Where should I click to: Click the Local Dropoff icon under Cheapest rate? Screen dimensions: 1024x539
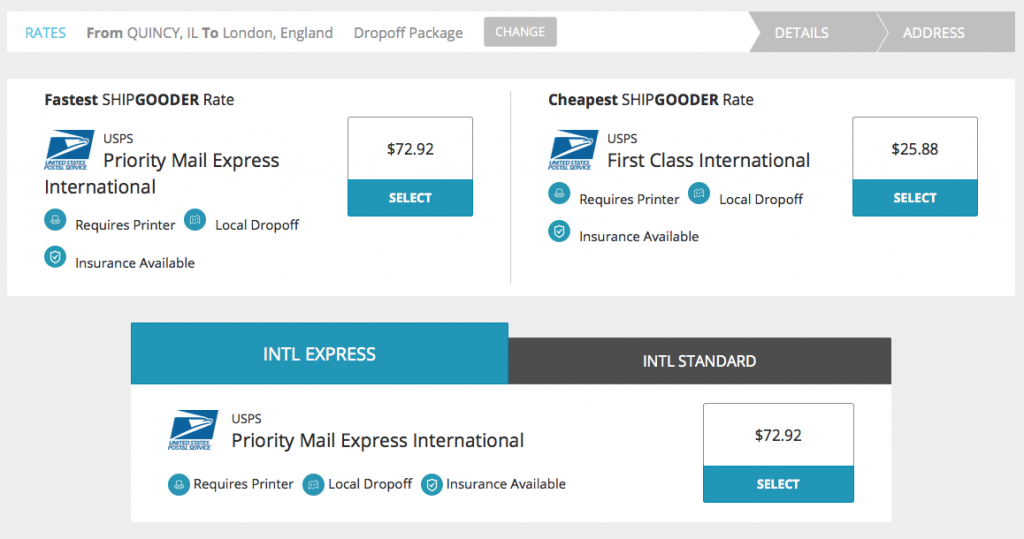(x=699, y=193)
